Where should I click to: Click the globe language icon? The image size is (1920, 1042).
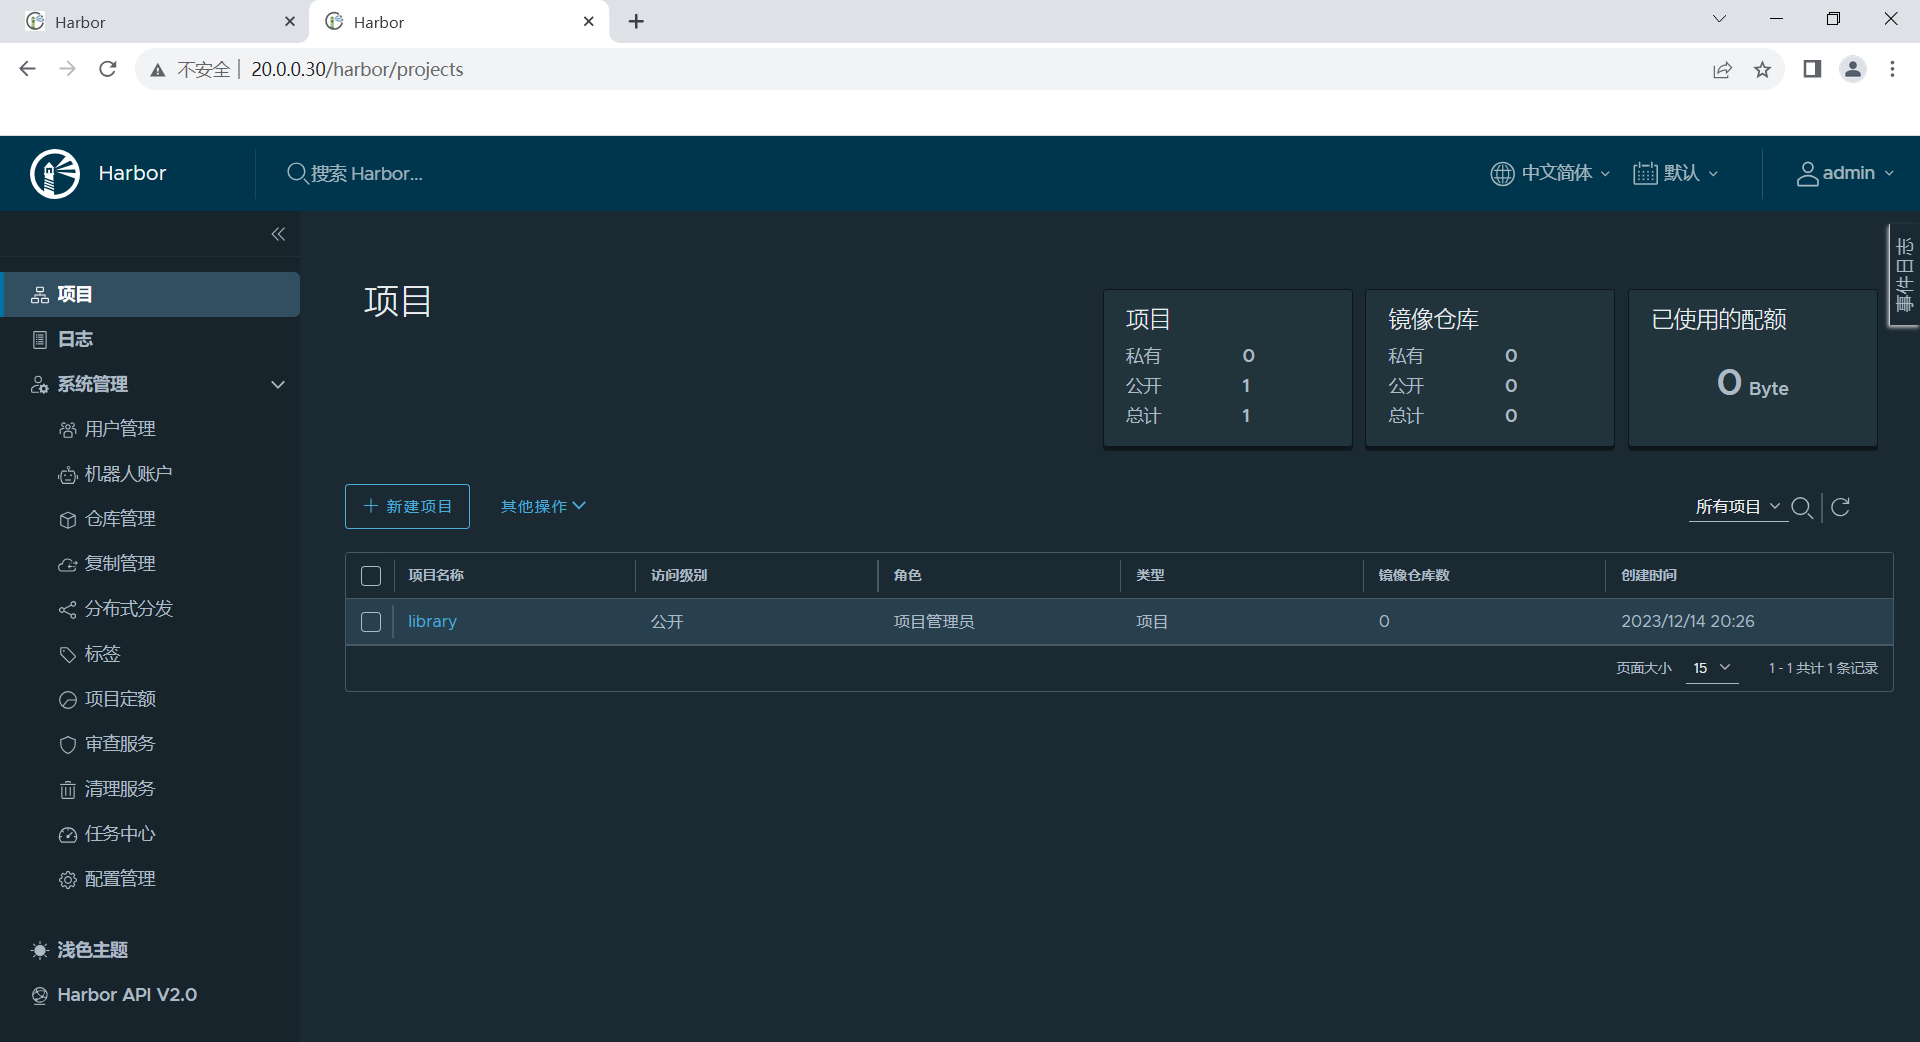(x=1502, y=174)
